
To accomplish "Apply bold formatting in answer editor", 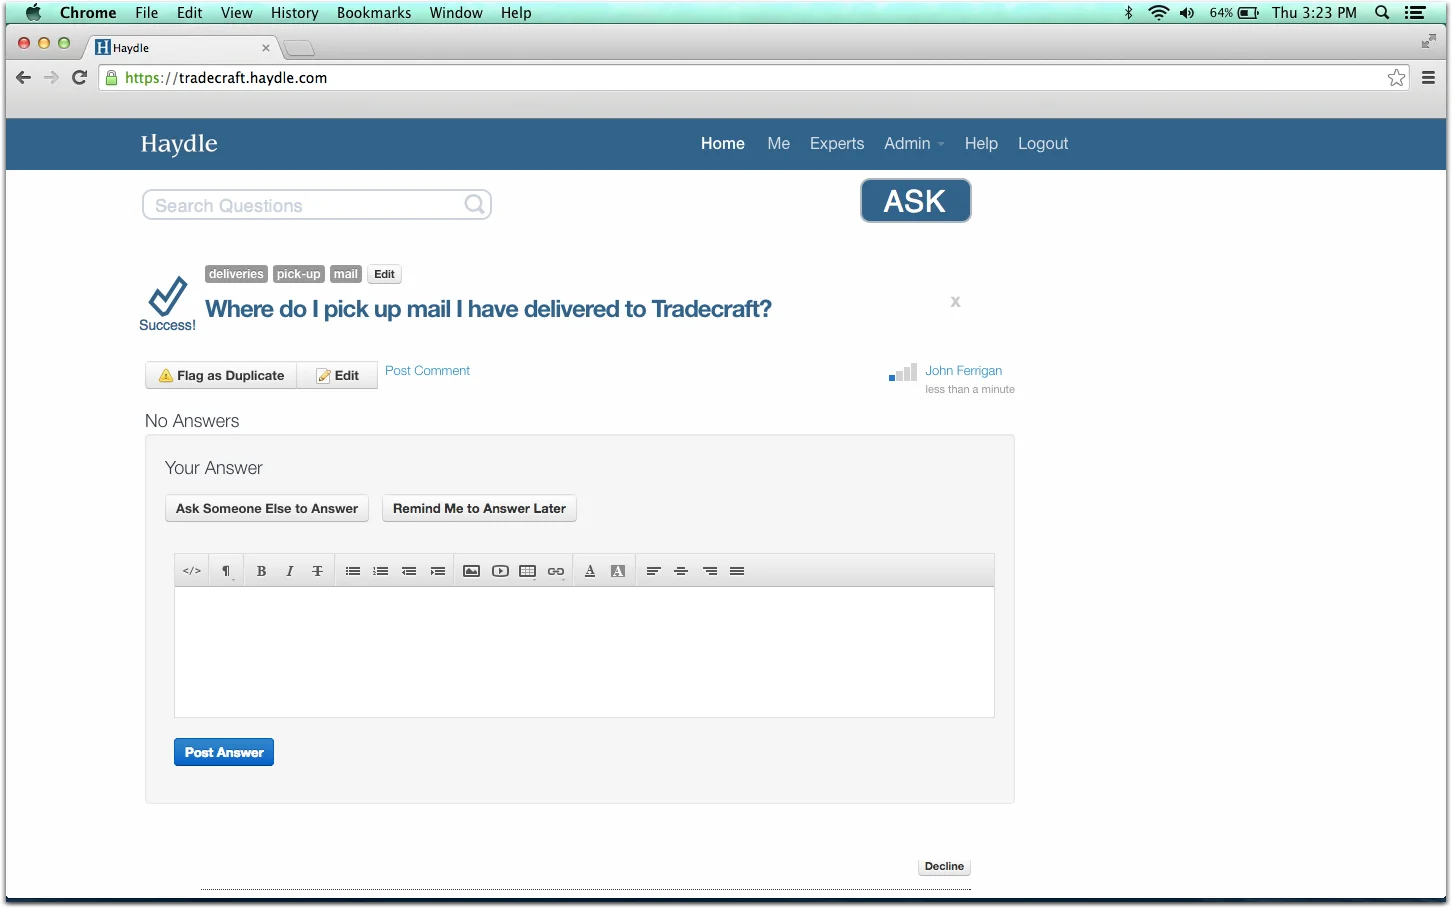I will pyautogui.click(x=261, y=571).
